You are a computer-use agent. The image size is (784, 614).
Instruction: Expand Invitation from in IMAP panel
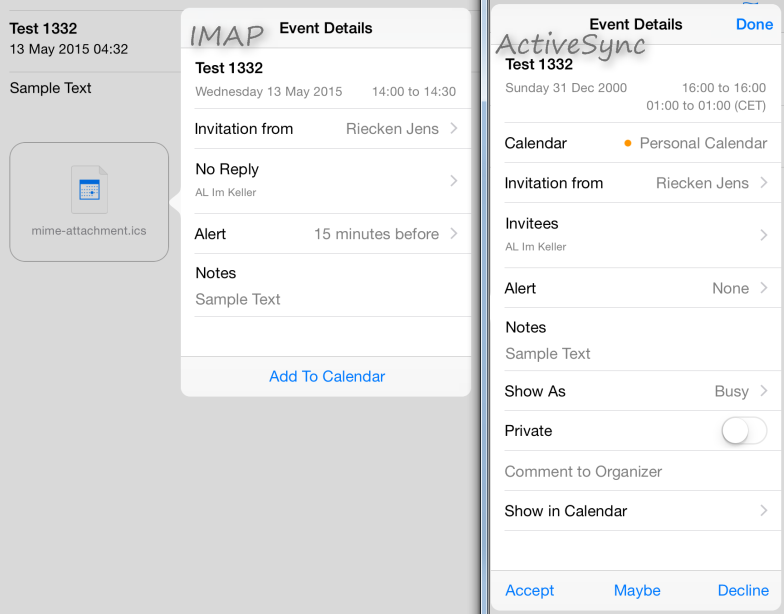tap(326, 129)
